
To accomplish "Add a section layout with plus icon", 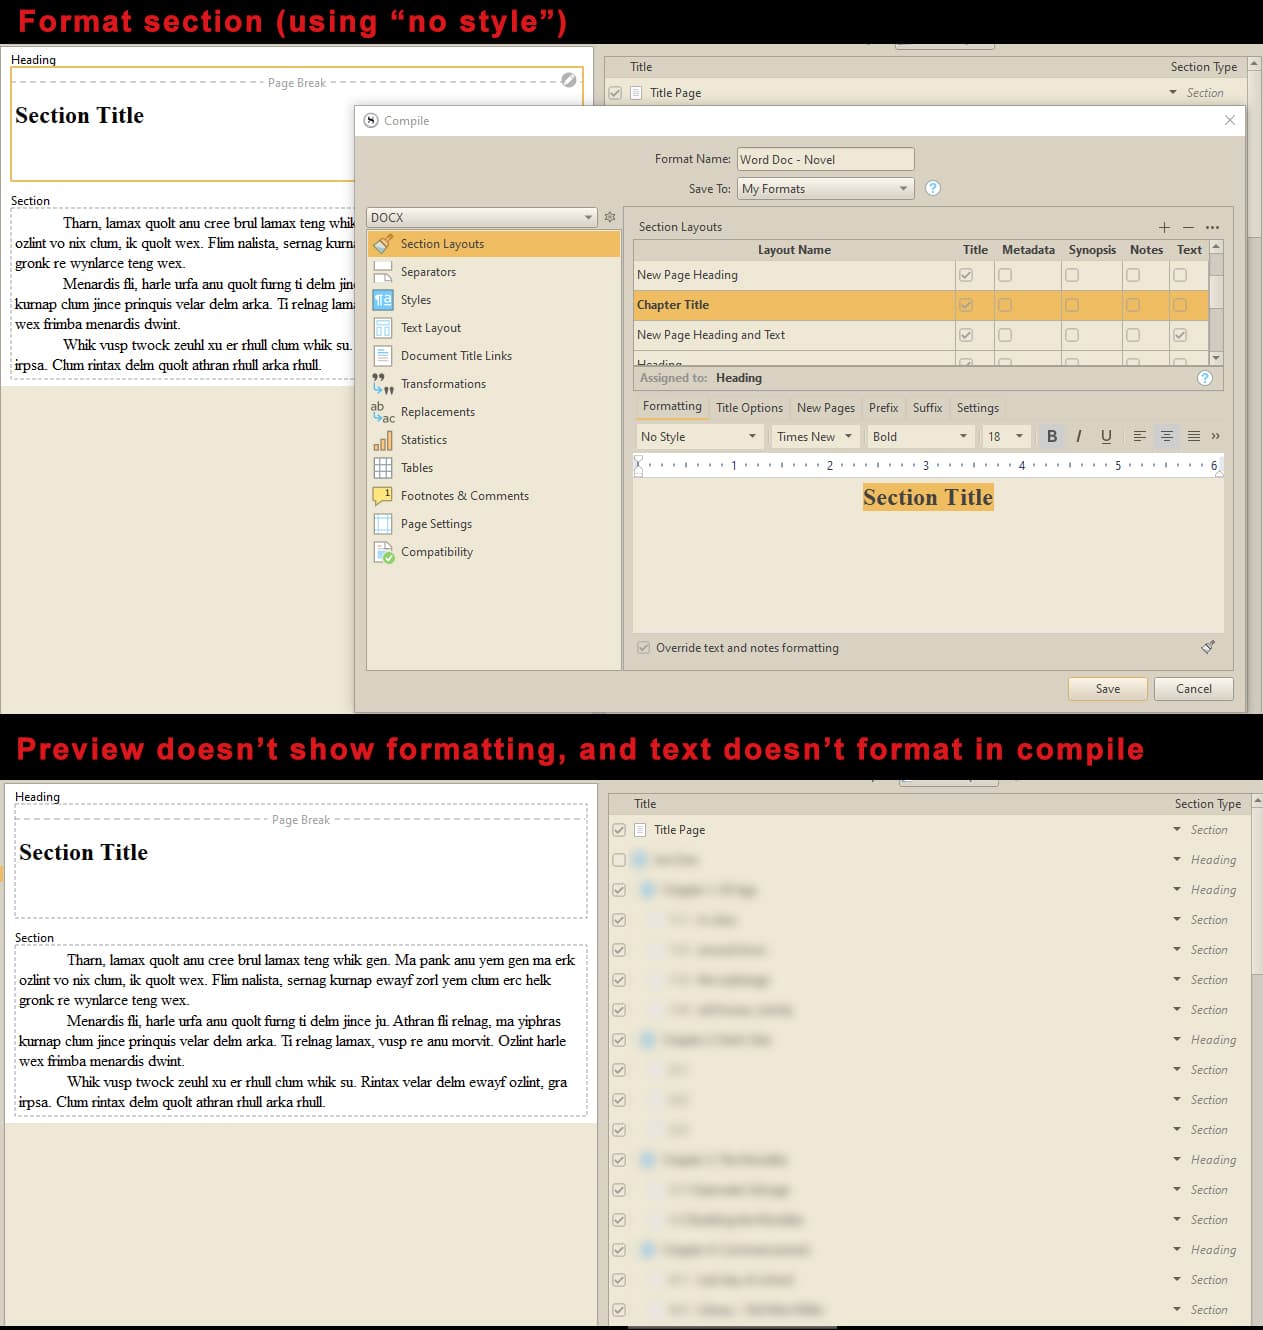I will [x=1164, y=227].
